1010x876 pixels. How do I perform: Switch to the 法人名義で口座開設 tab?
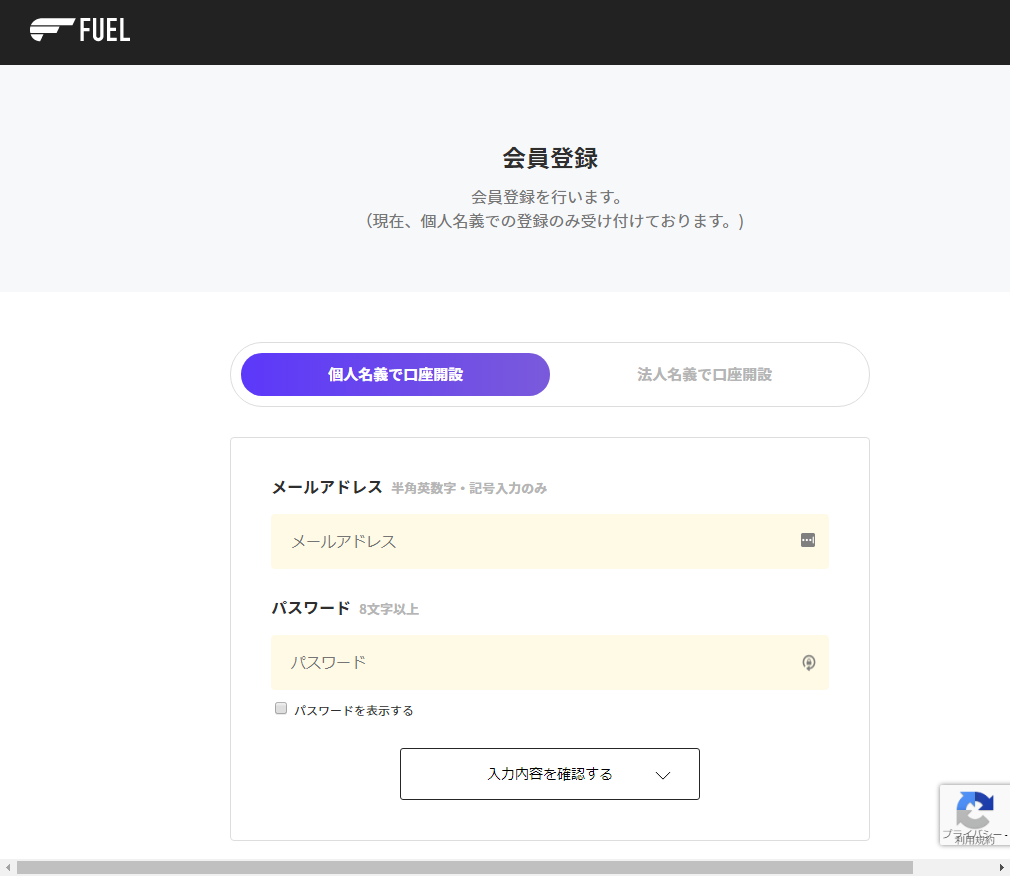(x=704, y=375)
